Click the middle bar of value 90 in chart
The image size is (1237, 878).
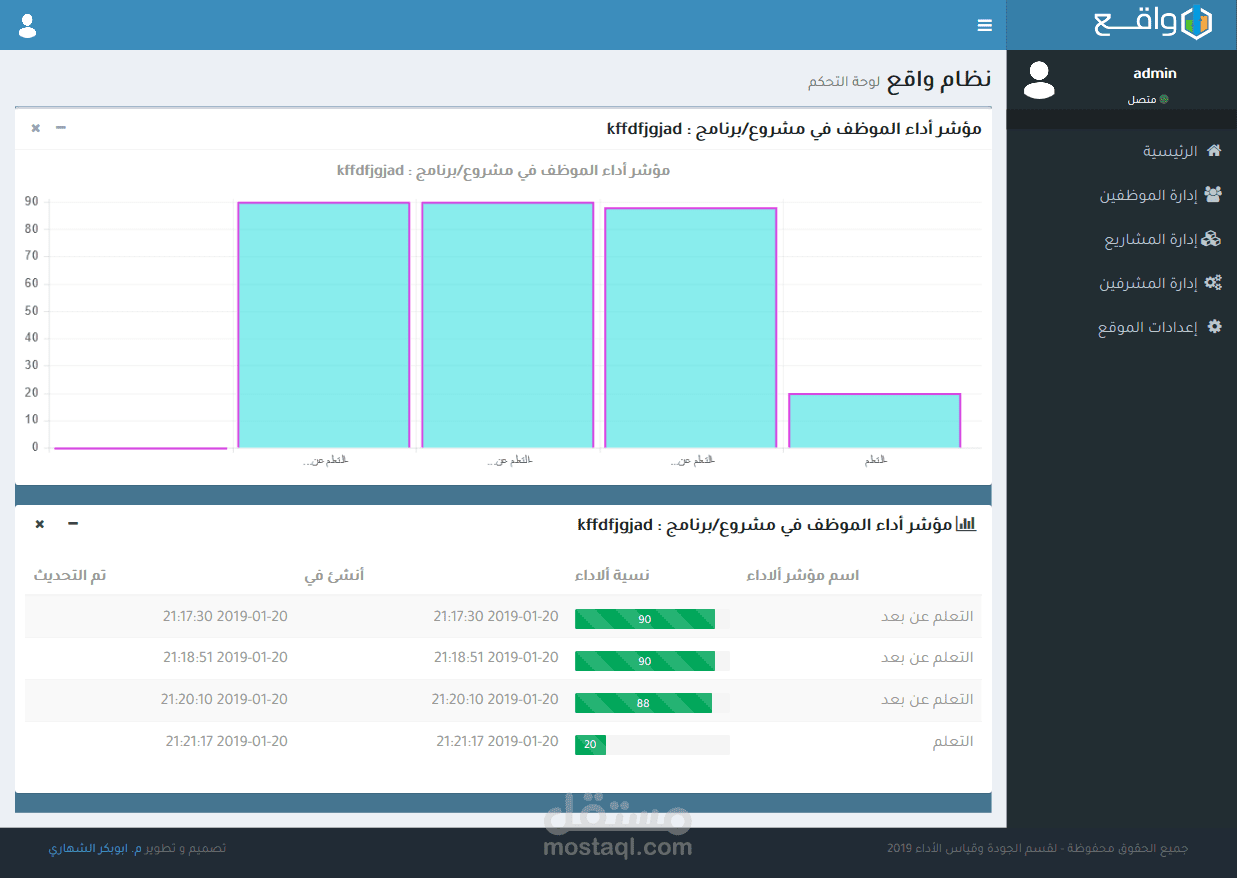coord(508,325)
